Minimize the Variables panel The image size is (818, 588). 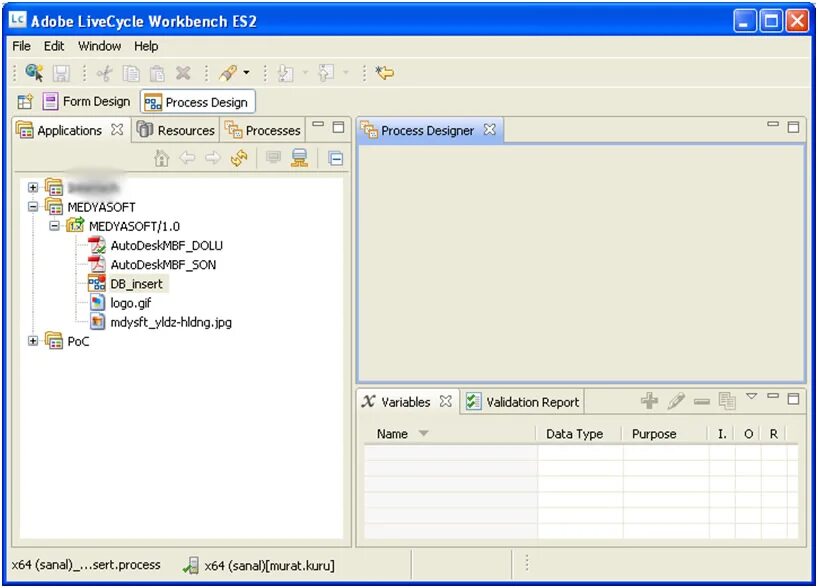[x=773, y=397]
